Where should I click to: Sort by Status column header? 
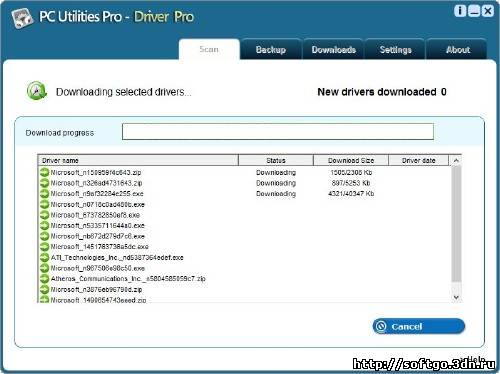(276, 160)
